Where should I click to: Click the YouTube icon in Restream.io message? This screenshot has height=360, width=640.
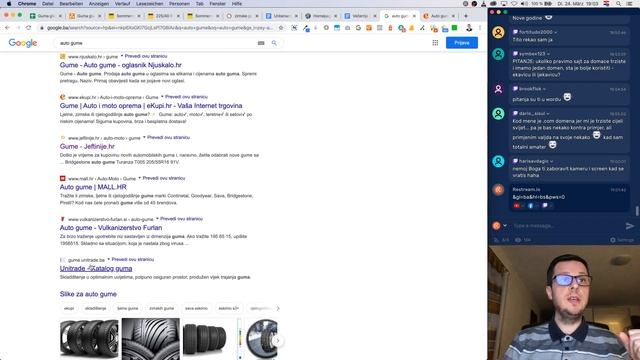pyautogui.click(x=517, y=206)
